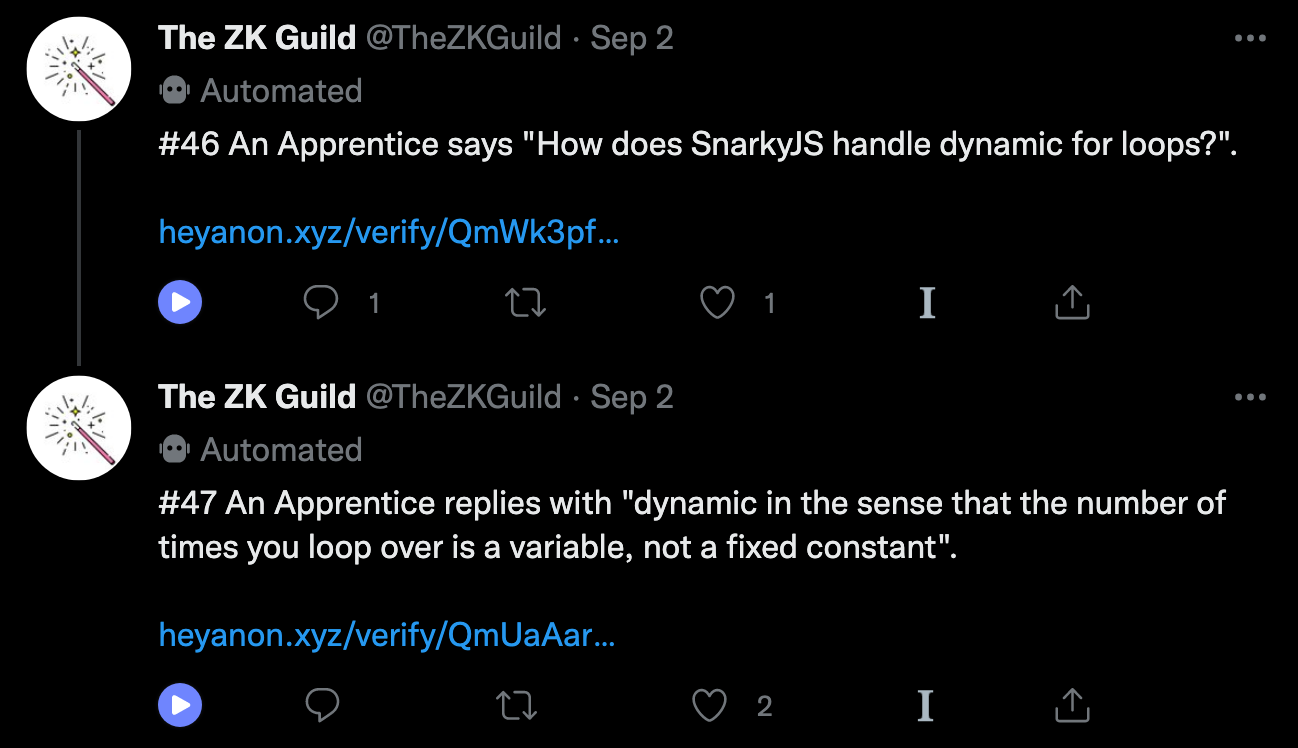This screenshot has height=748, width=1298.
Task: Retweet the #46 Apprentice tweet
Action: coord(522,302)
